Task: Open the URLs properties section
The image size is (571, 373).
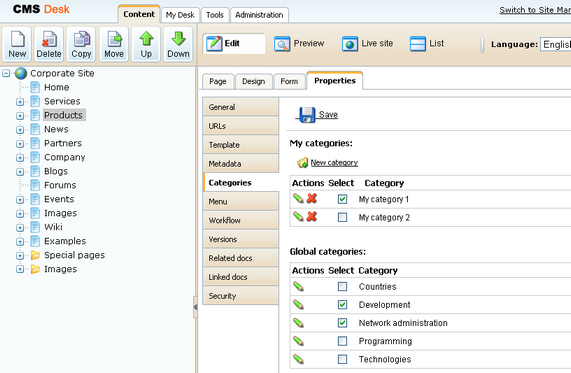Action: [x=241, y=126]
